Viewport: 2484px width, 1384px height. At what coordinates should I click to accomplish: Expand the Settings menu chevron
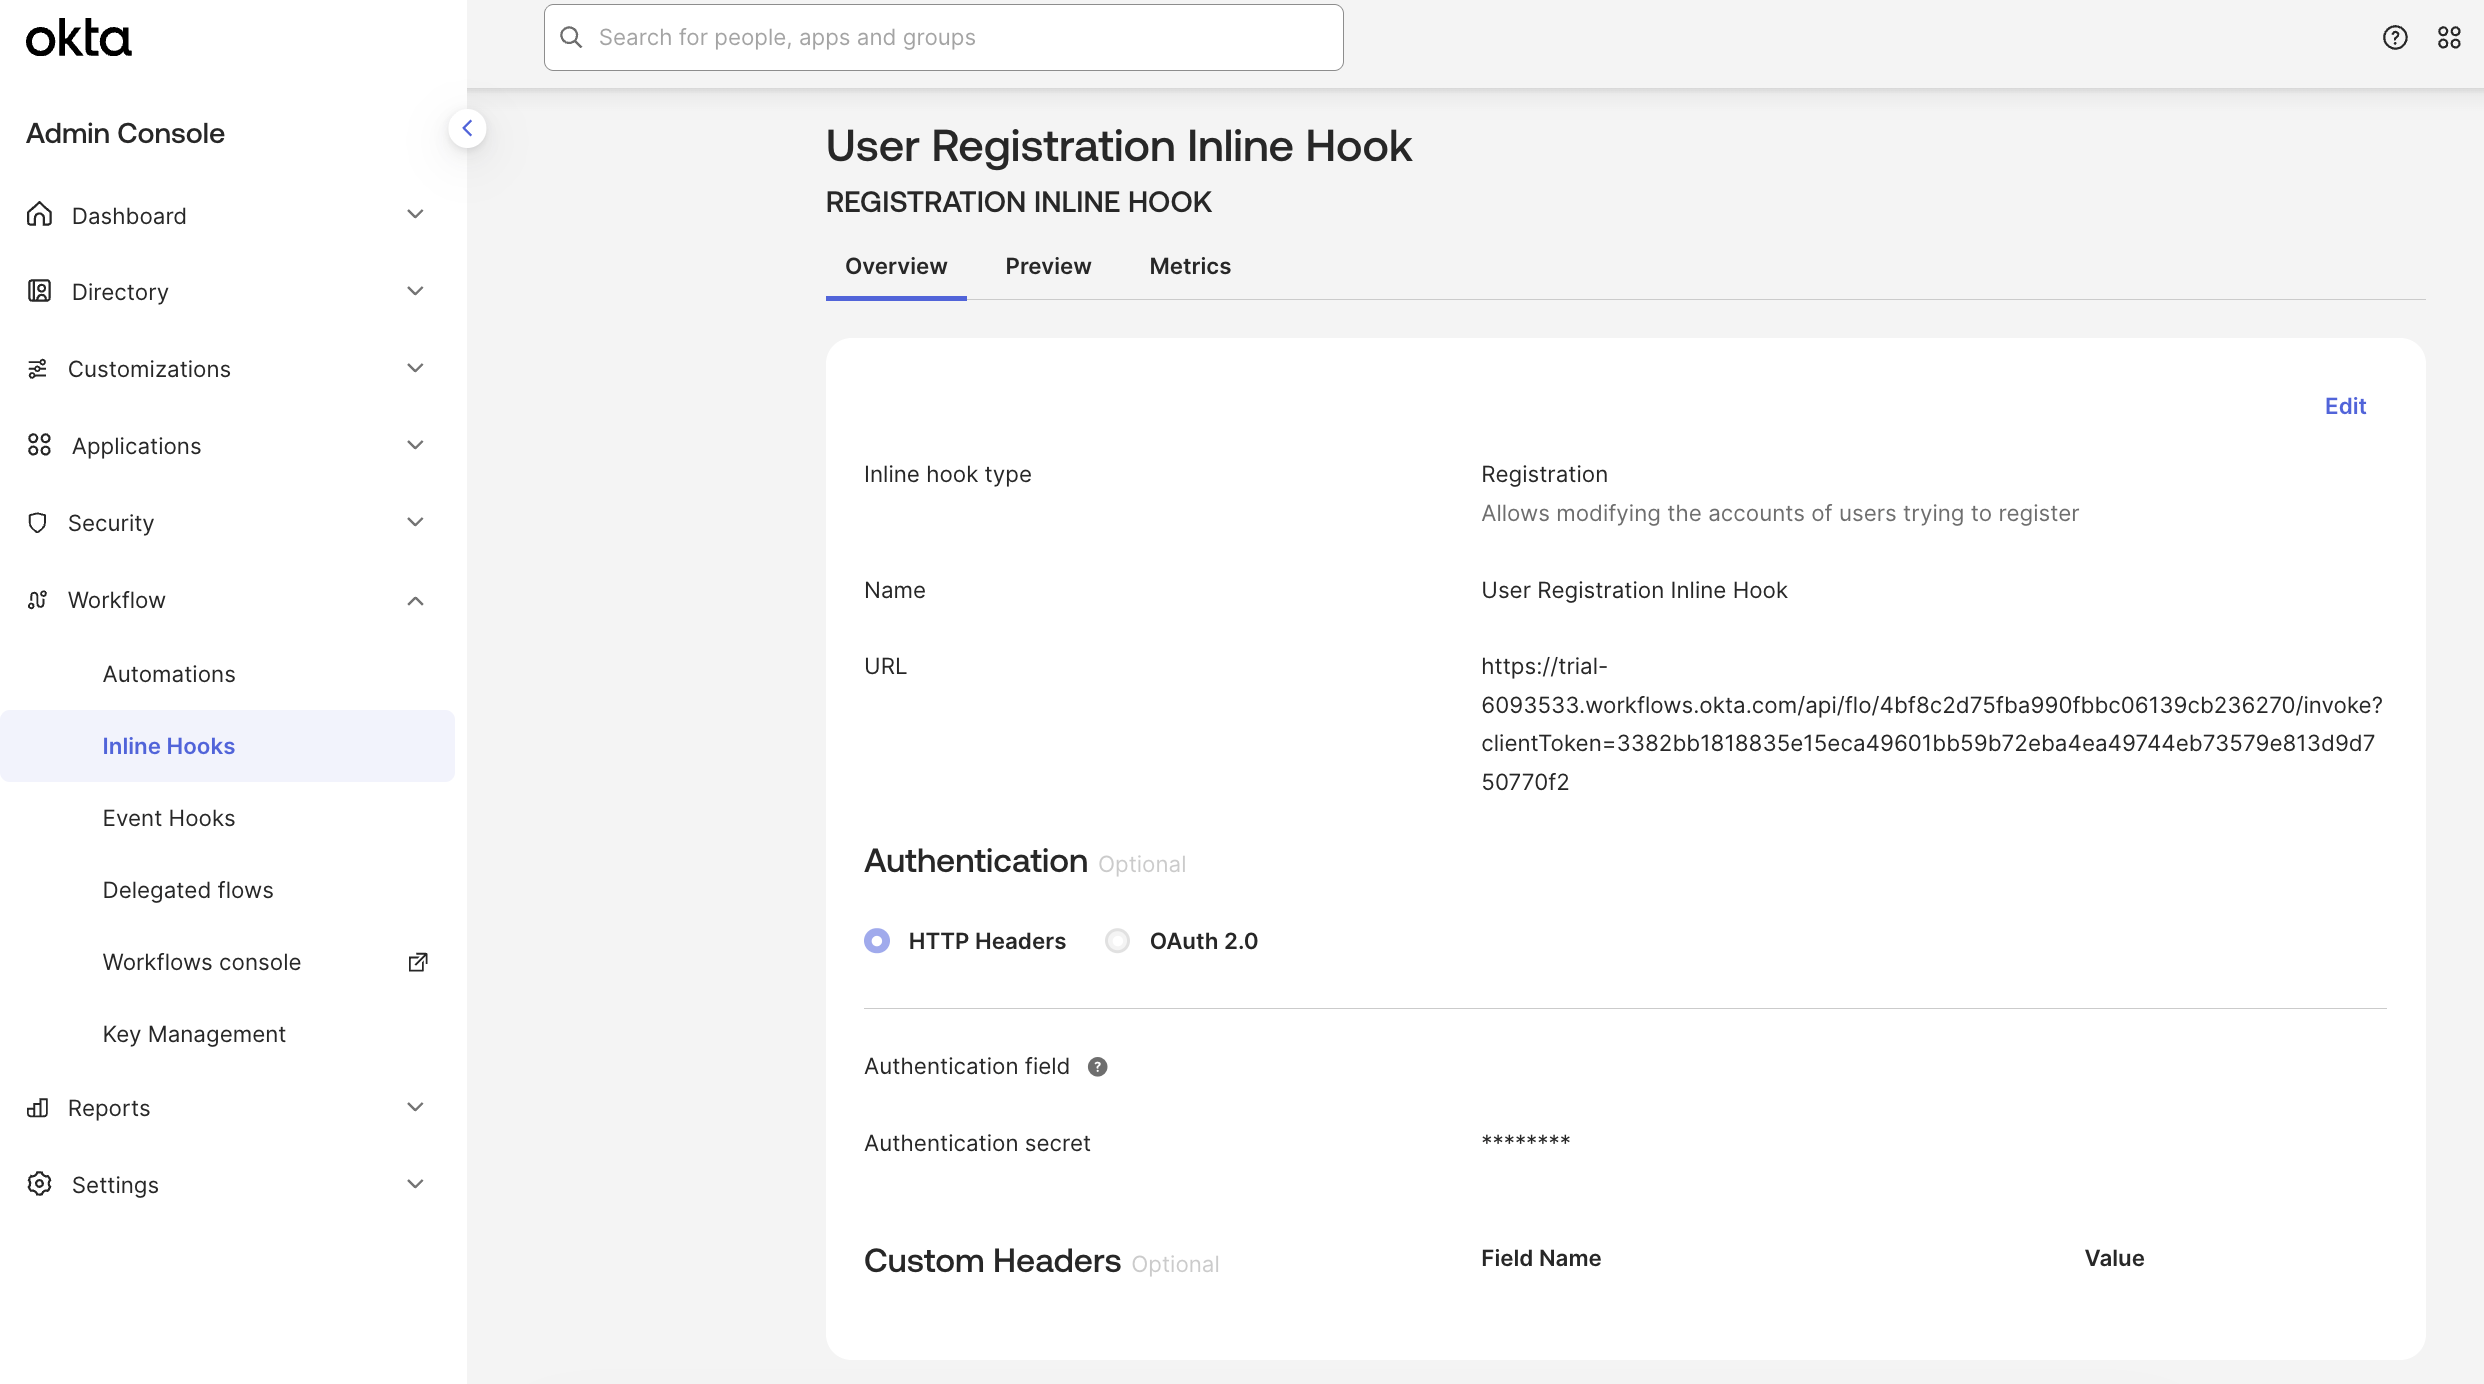click(x=416, y=1184)
